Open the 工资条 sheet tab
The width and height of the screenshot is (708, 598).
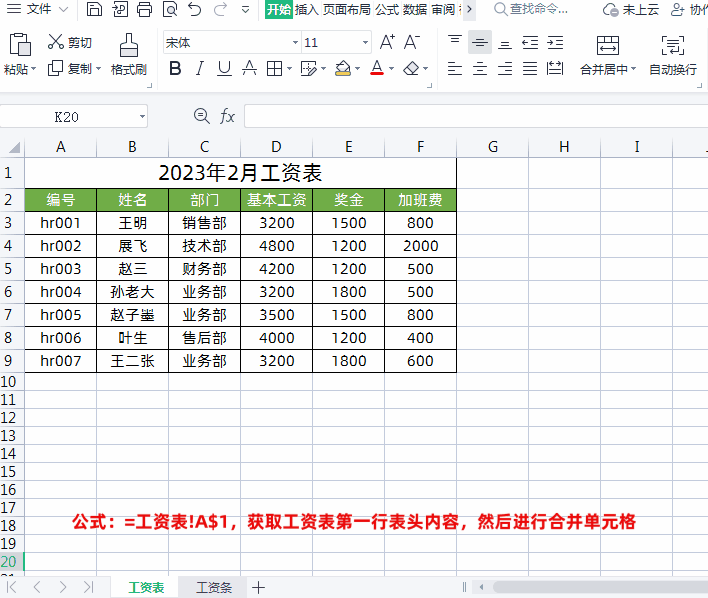point(214,587)
